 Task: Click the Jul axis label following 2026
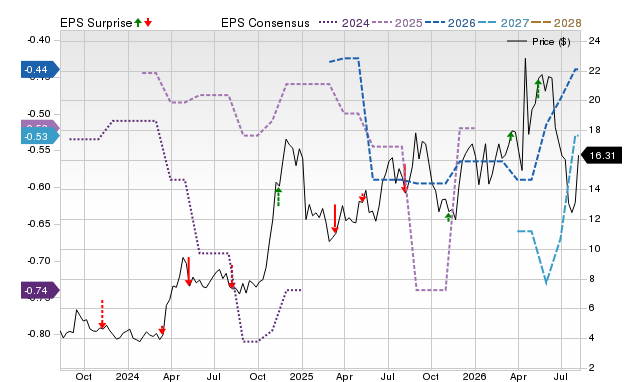[561, 376]
